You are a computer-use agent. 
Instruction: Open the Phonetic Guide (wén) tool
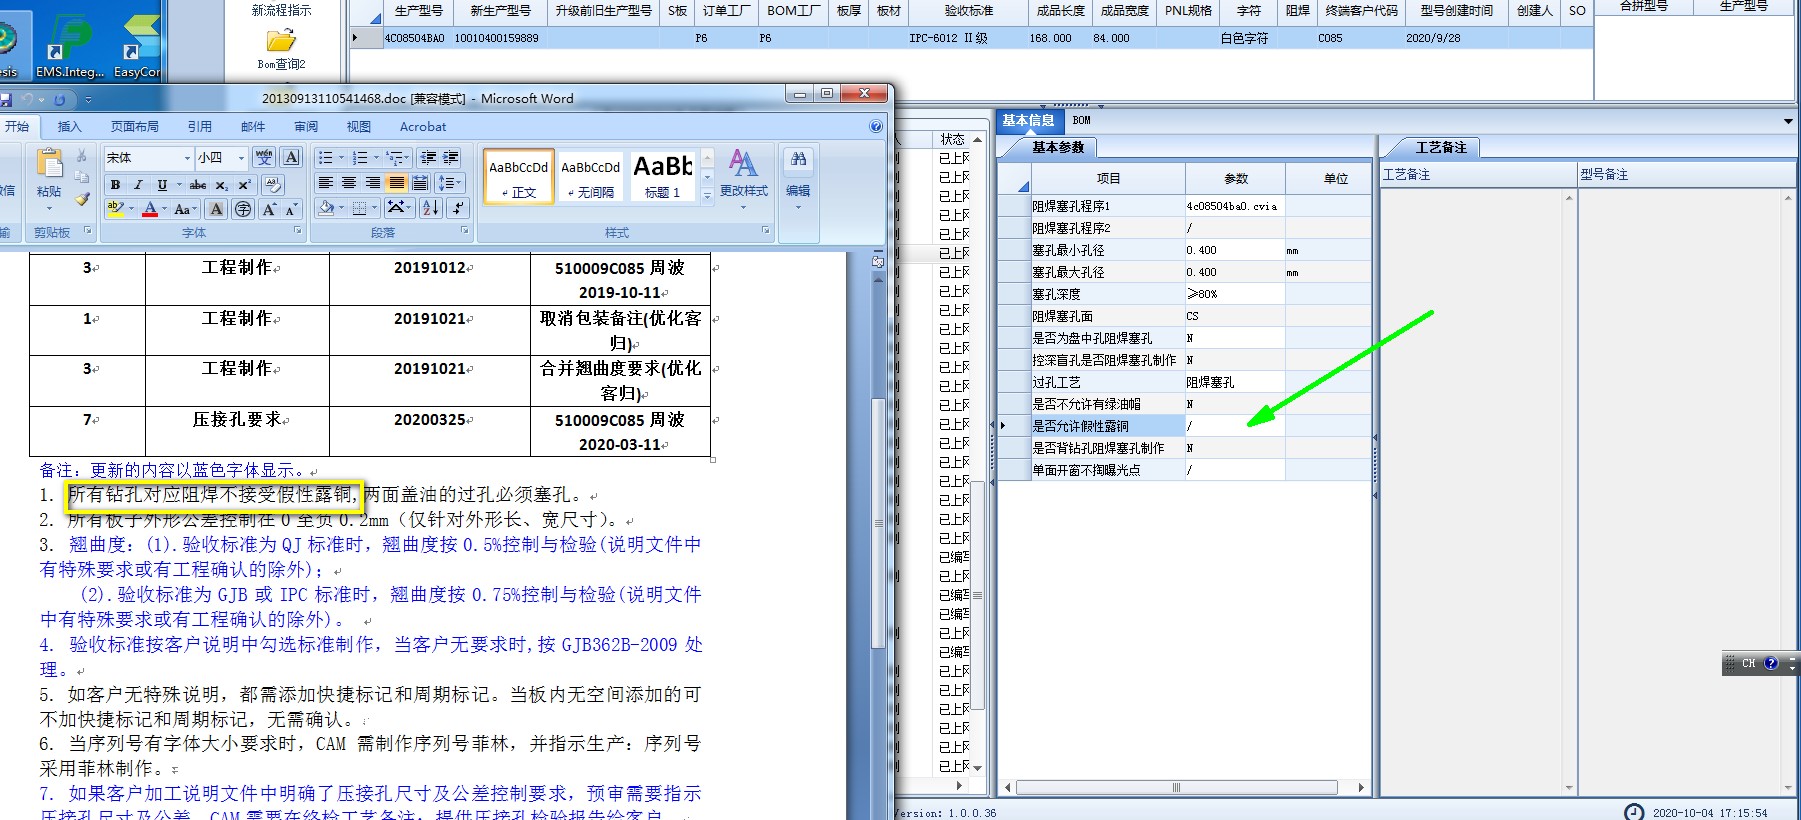point(264,157)
